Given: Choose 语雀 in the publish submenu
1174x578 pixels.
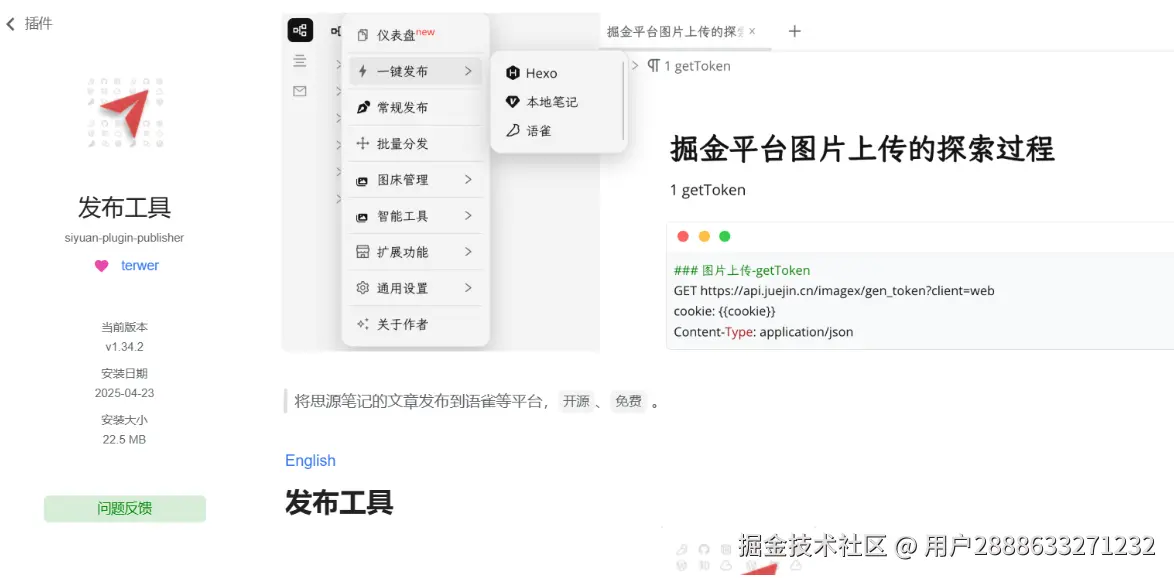Looking at the screenshot, I should pyautogui.click(x=558, y=130).
